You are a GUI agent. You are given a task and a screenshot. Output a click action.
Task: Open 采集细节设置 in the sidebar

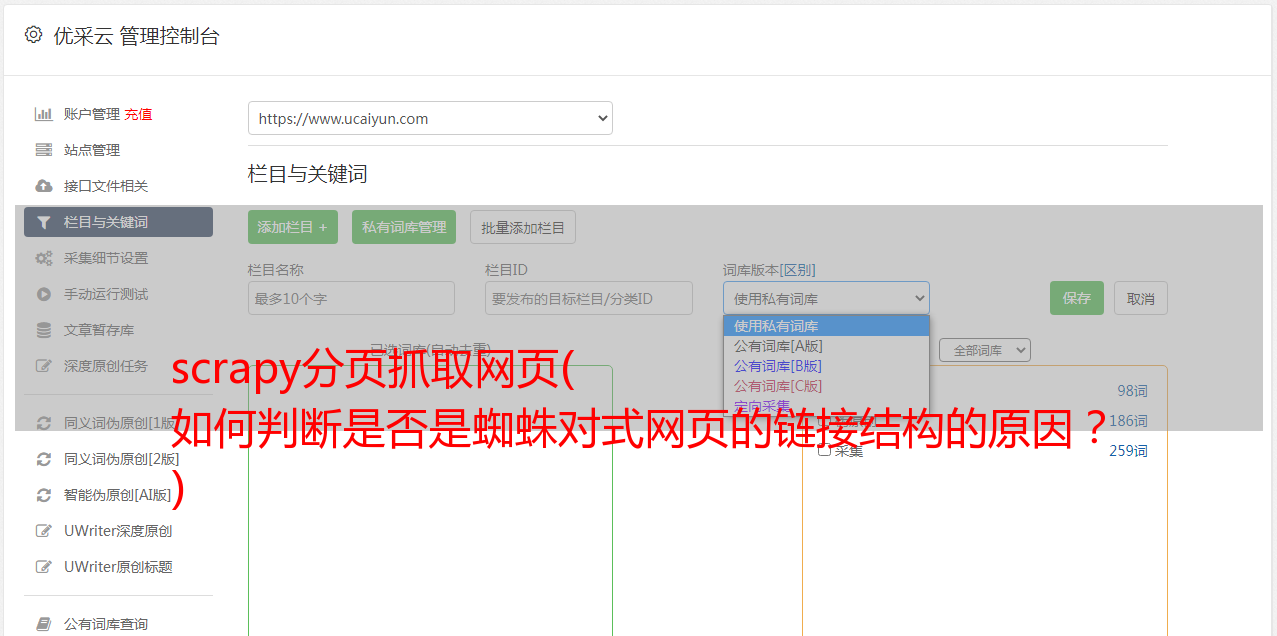pyautogui.click(x=106, y=258)
